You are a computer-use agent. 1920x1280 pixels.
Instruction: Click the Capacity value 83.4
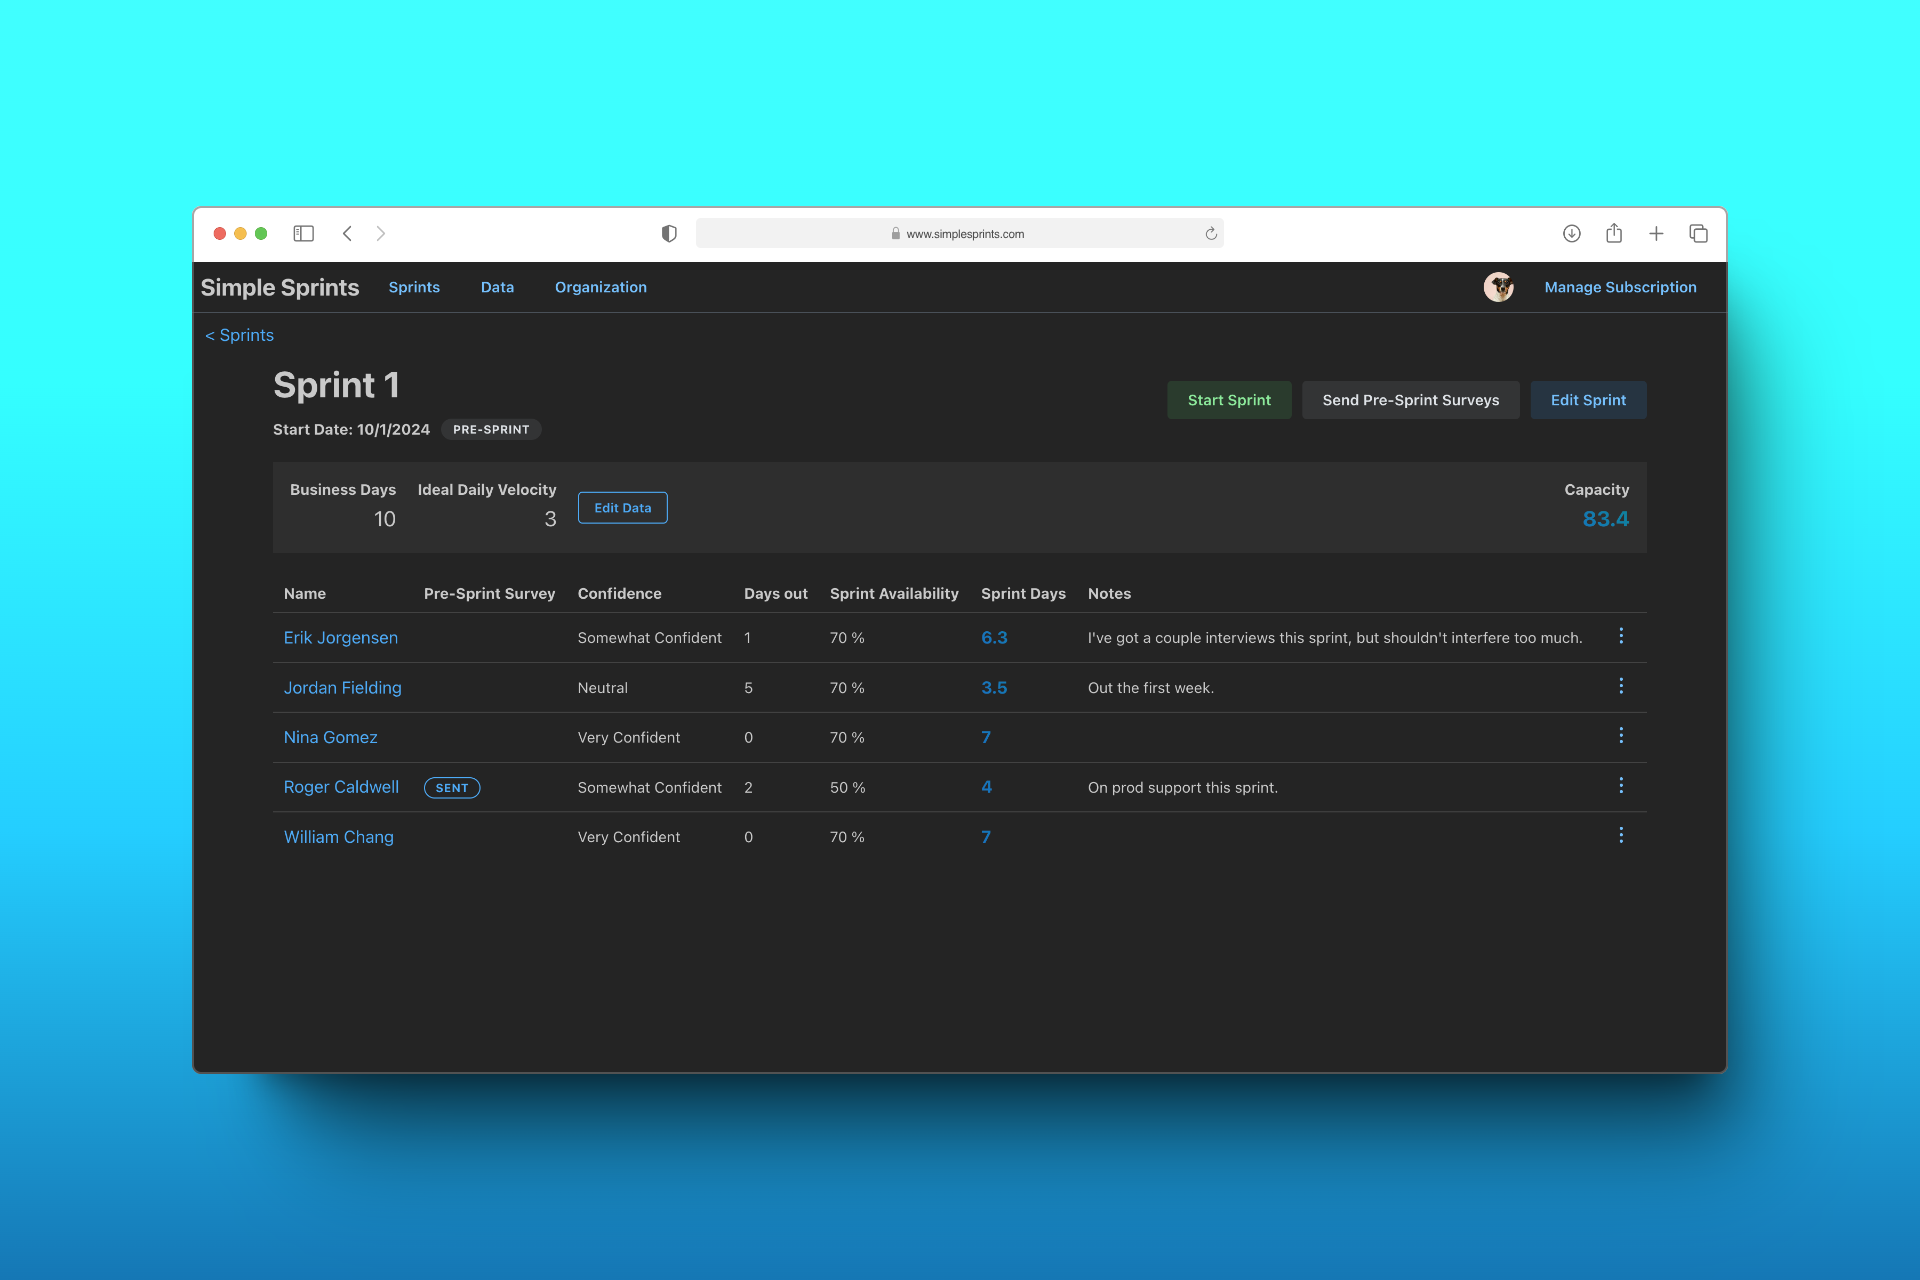point(1605,519)
